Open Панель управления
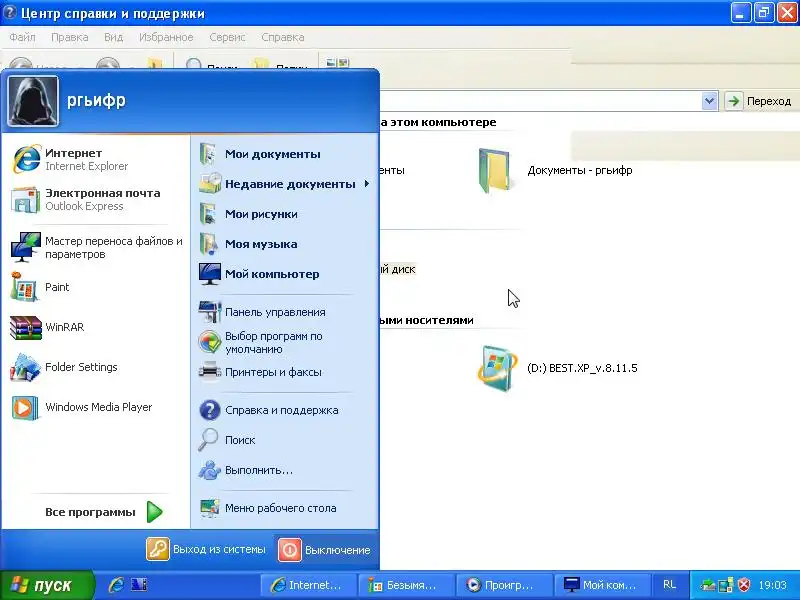 point(285,312)
